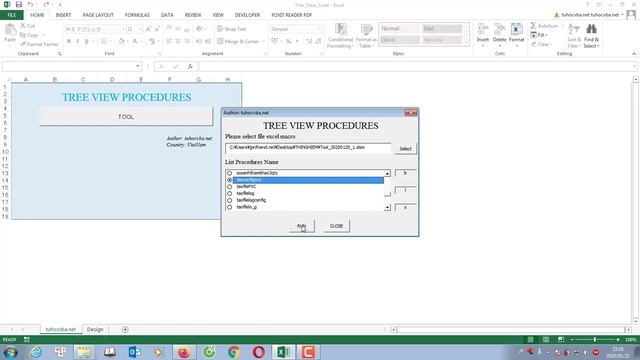Click Merge & Center command

pos(241,41)
